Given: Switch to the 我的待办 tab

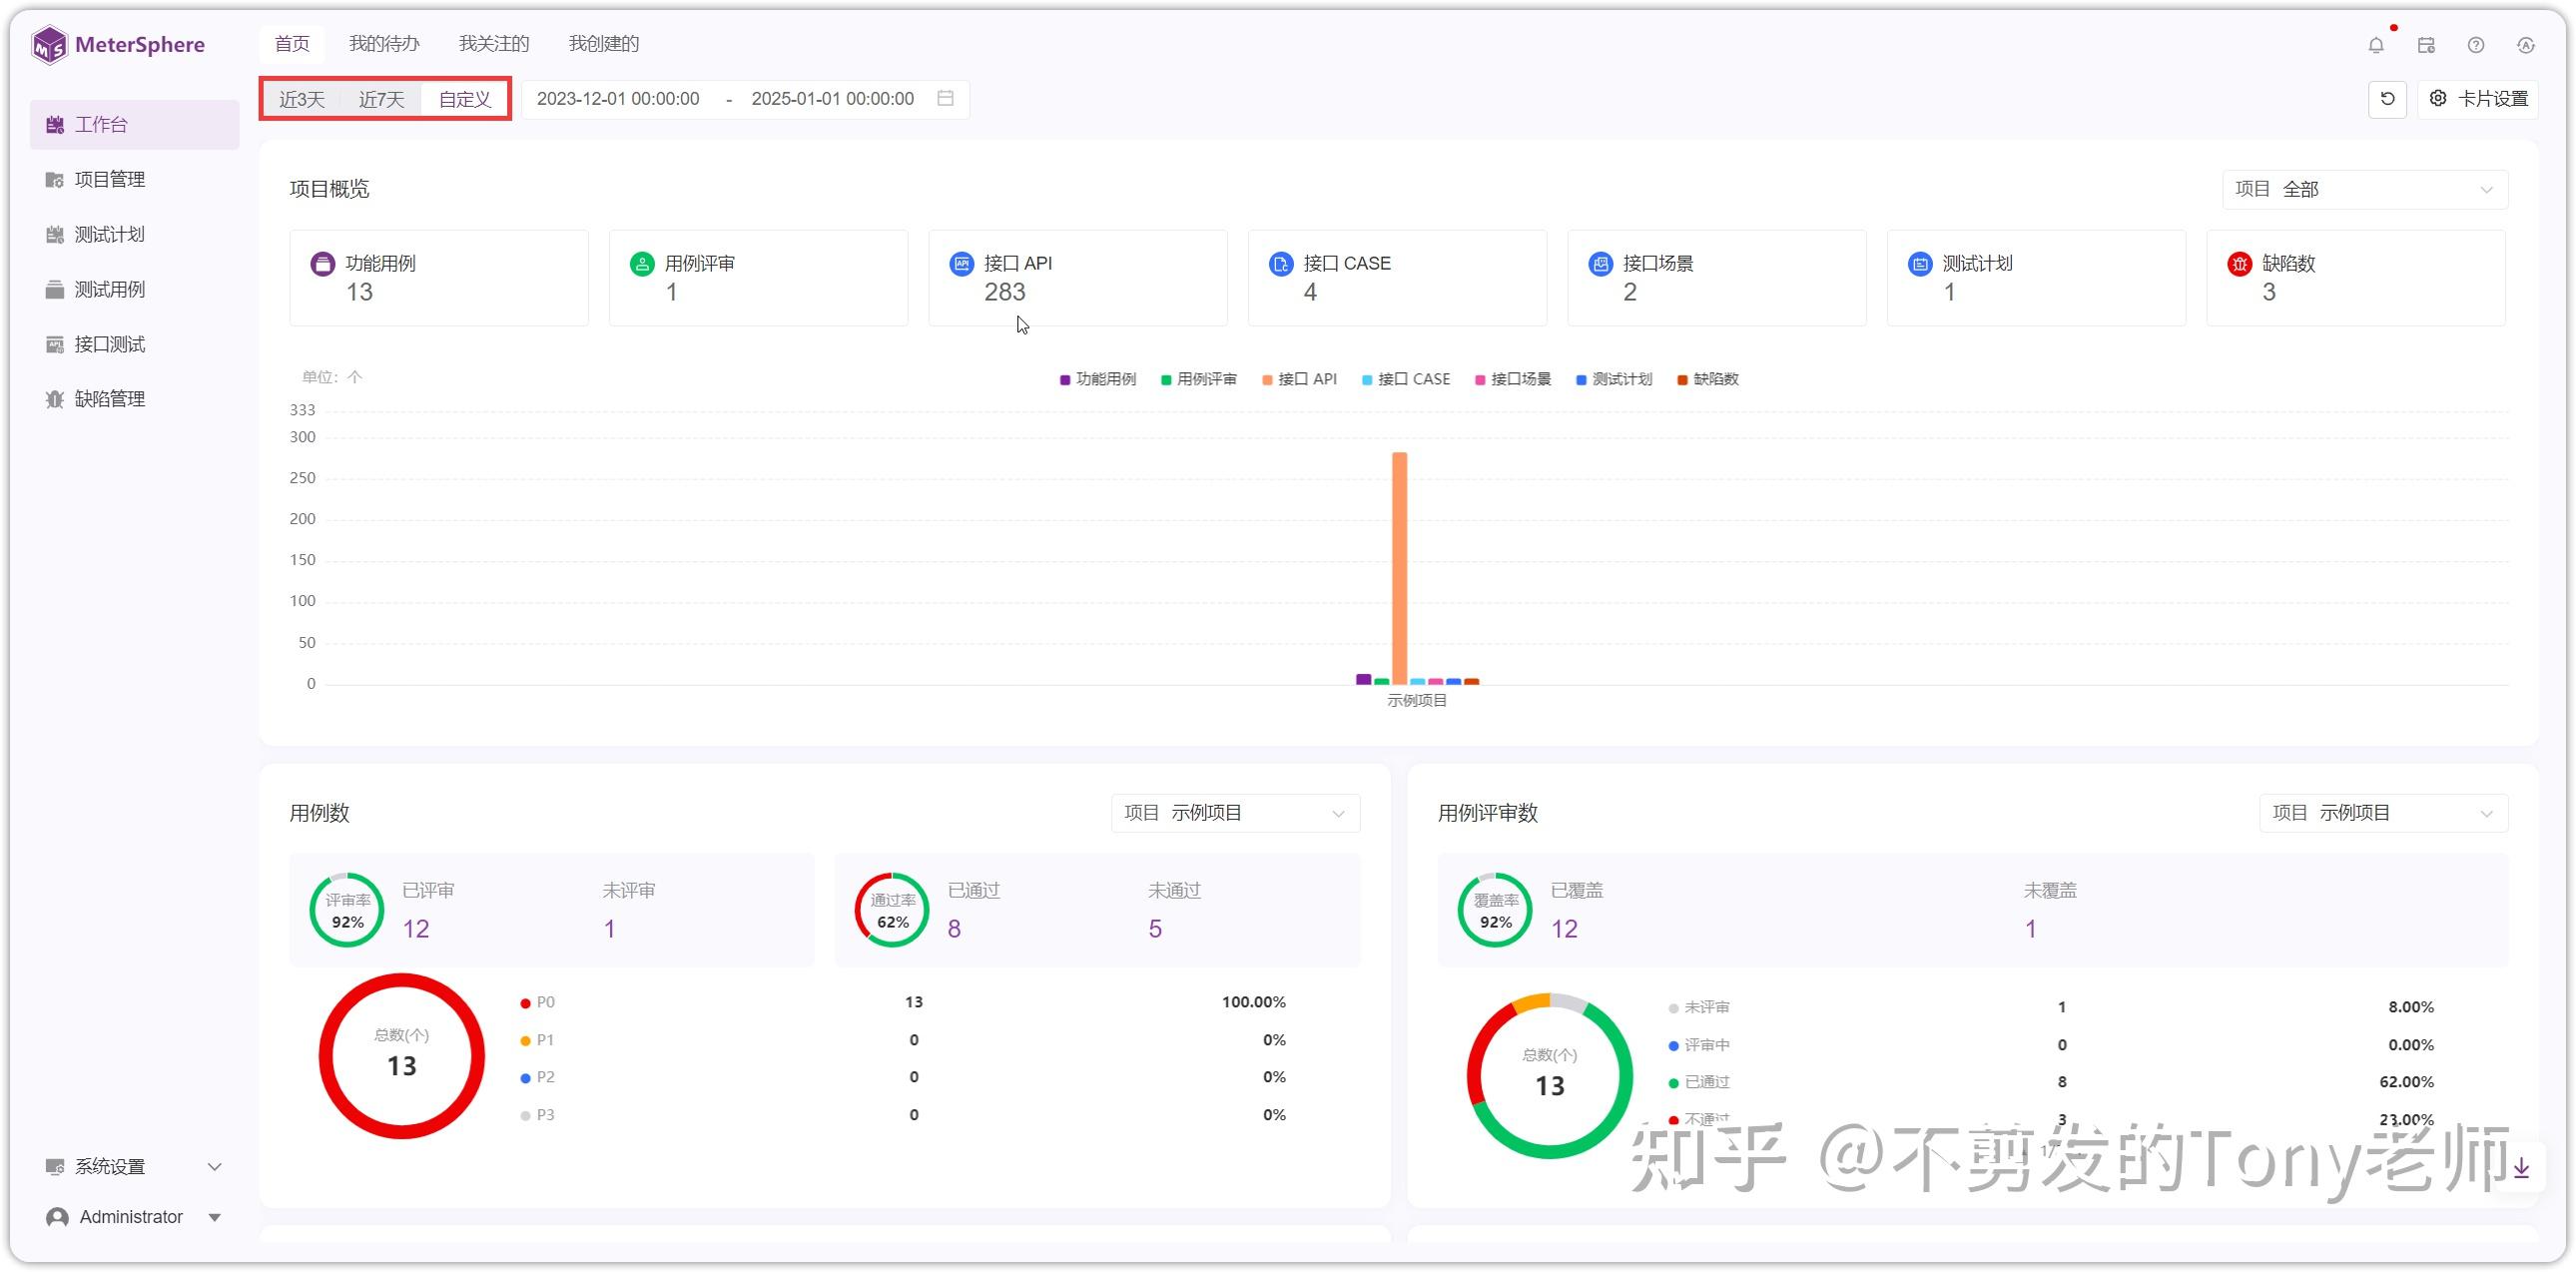Looking at the screenshot, I should [384, 44].
